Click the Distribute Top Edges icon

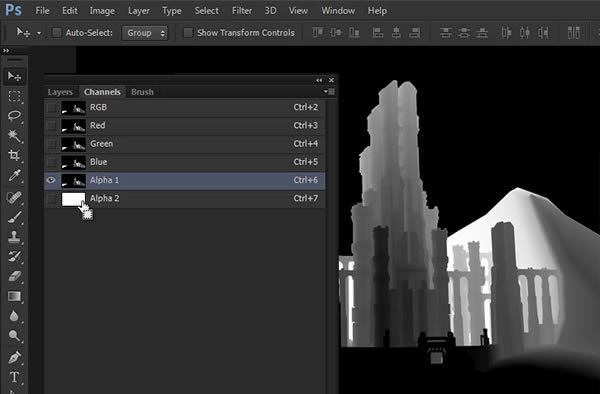[445, 33]
